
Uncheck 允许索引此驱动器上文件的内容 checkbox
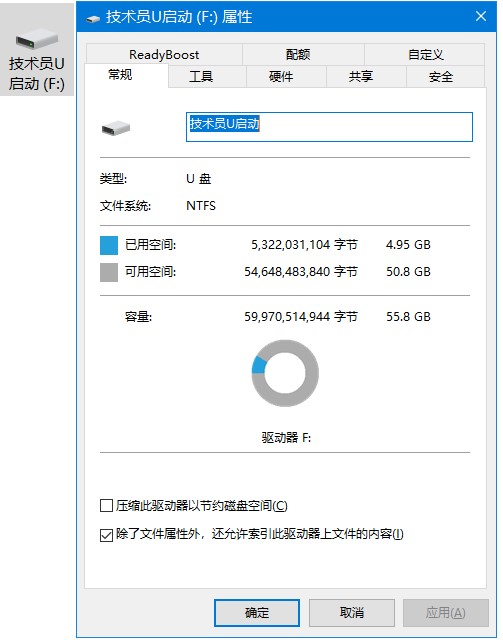click(x=106, y=535)
